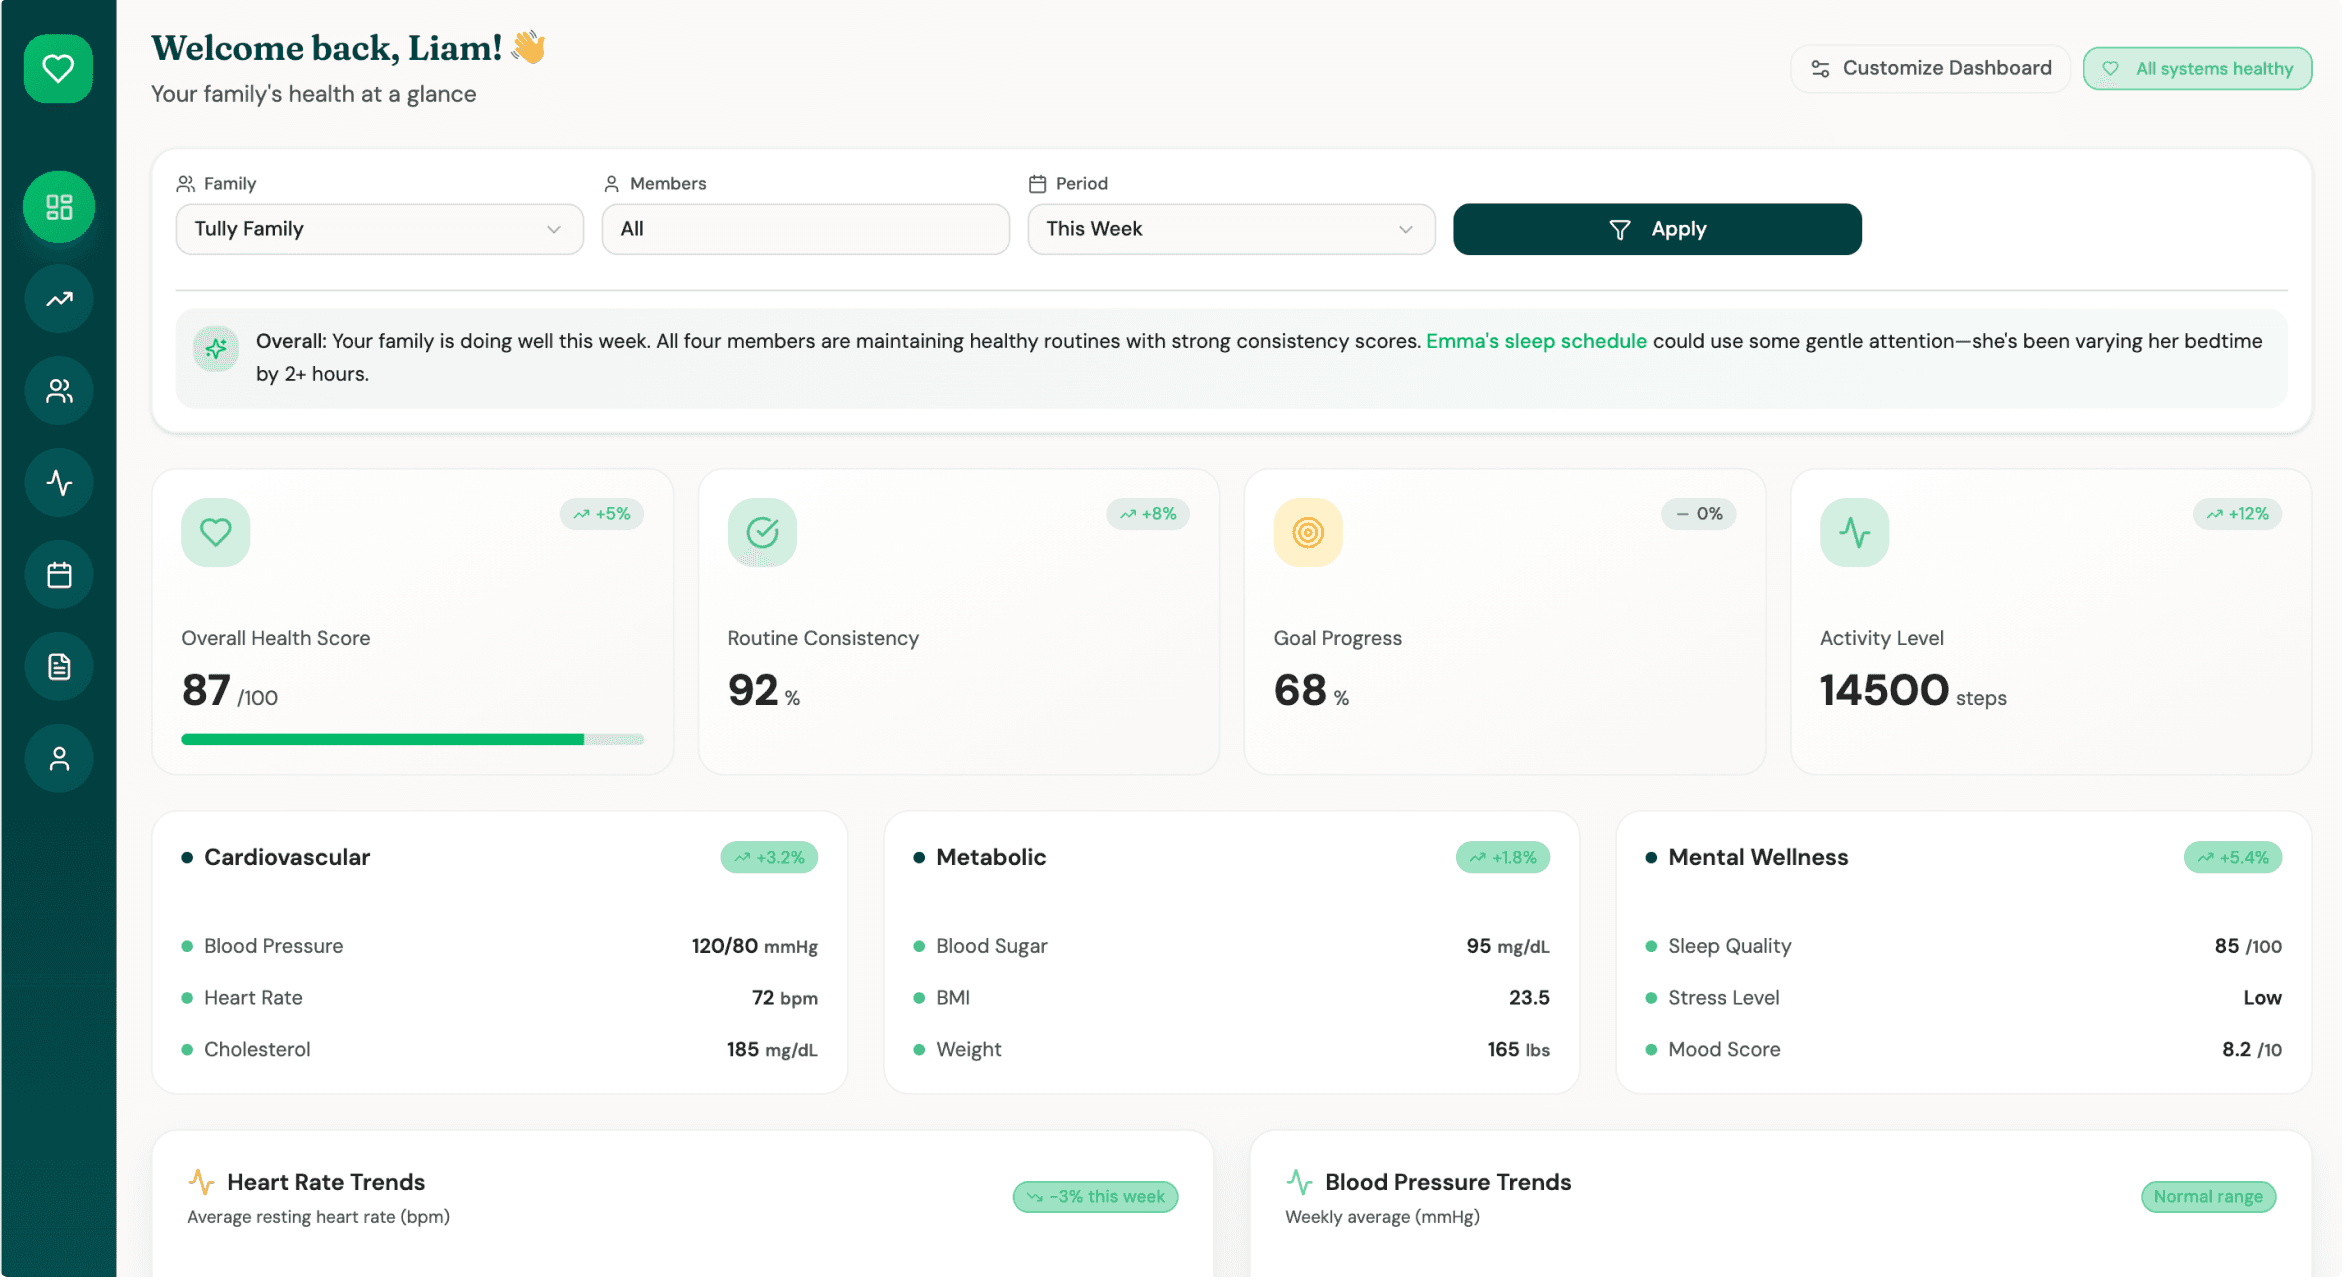The image size is (2346, 1280).
Task: Open Emma's sleep schedule link
Action: 1537,340
